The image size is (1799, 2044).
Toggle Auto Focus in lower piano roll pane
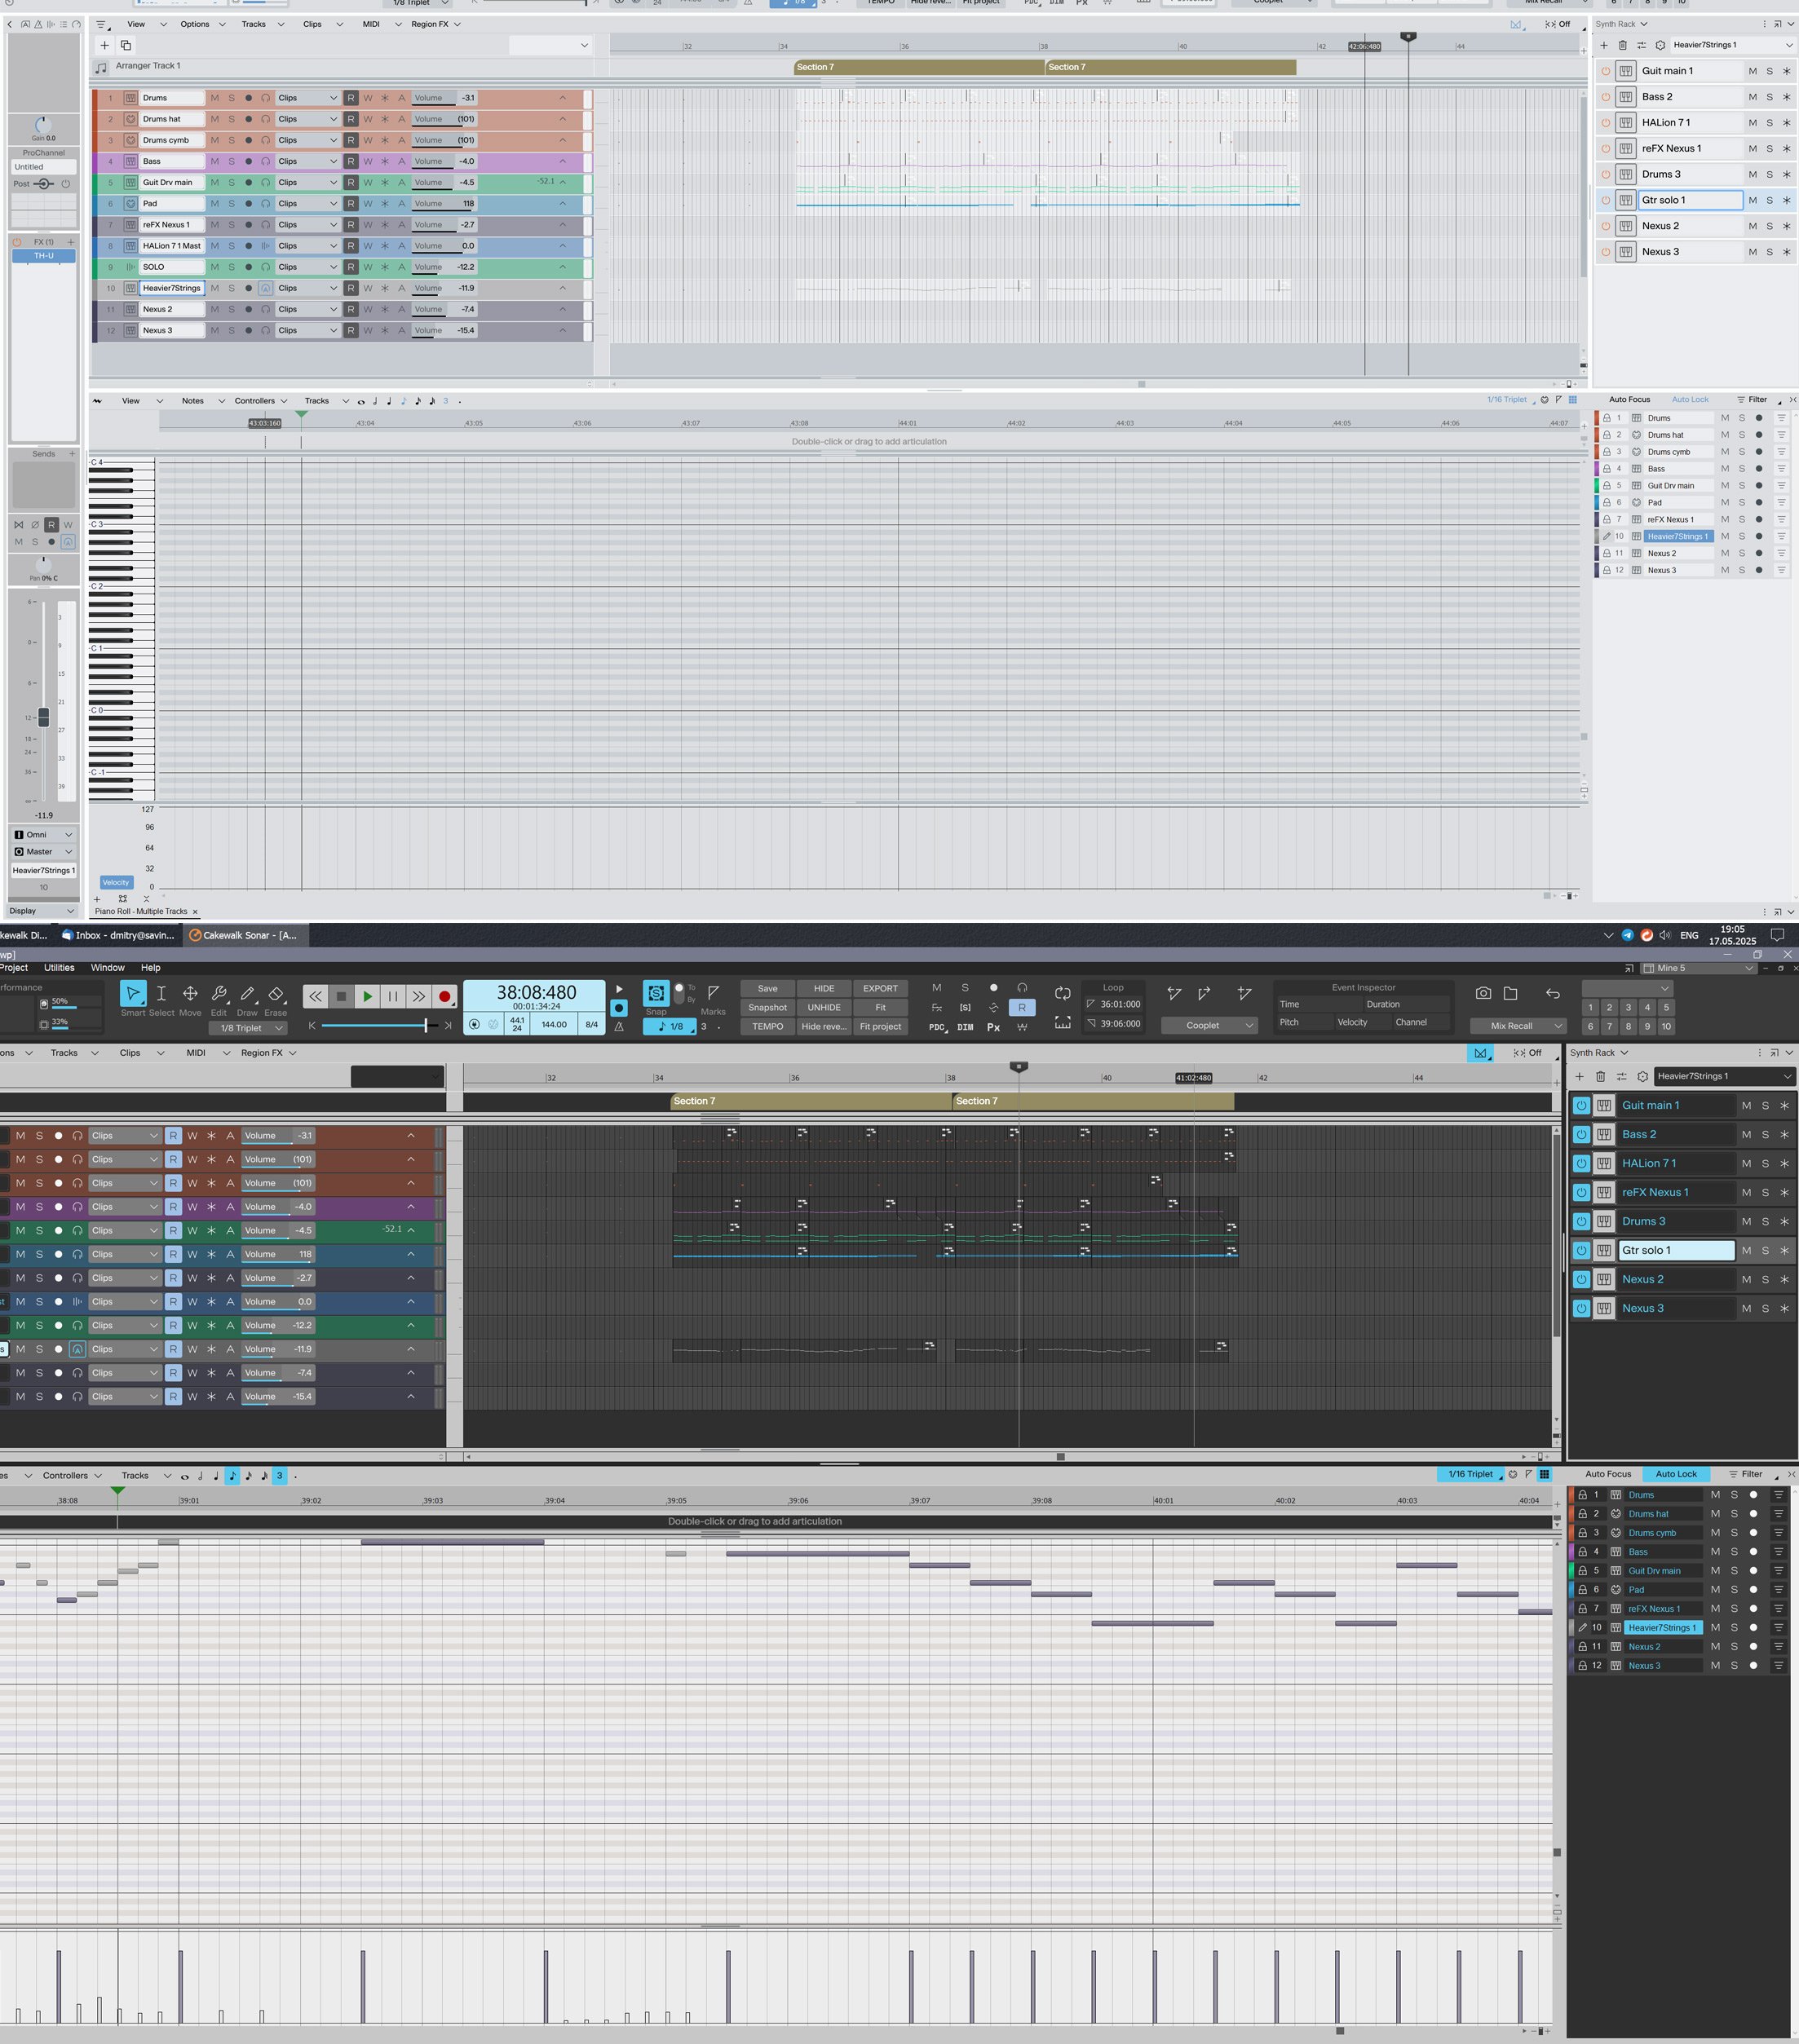coord(1608,1474)
